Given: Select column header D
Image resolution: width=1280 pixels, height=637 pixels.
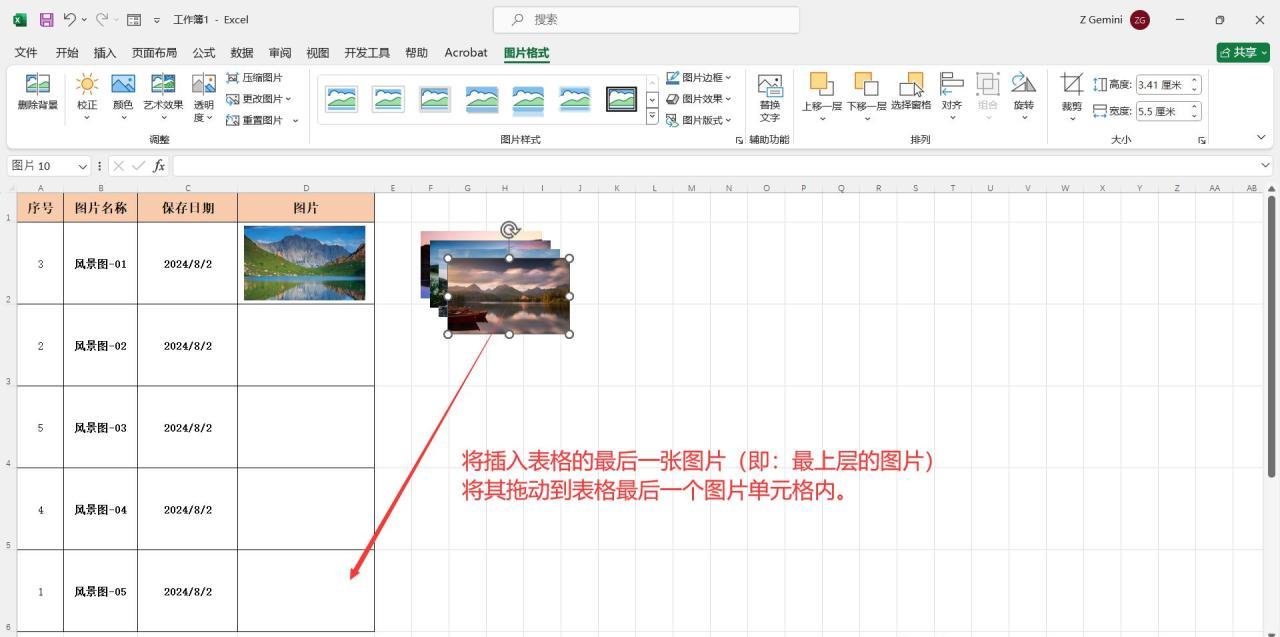Looking at the screenshot, I should coord(306,188).
